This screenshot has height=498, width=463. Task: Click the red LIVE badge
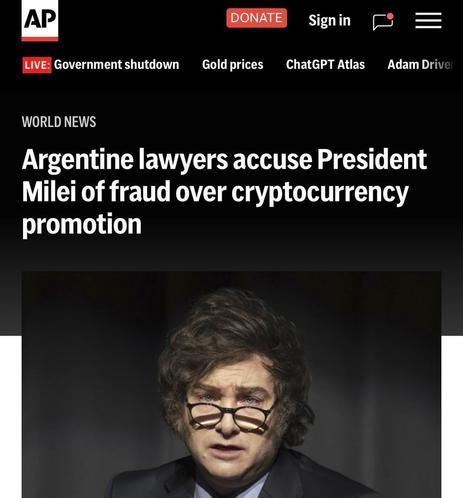click(37, 65)
